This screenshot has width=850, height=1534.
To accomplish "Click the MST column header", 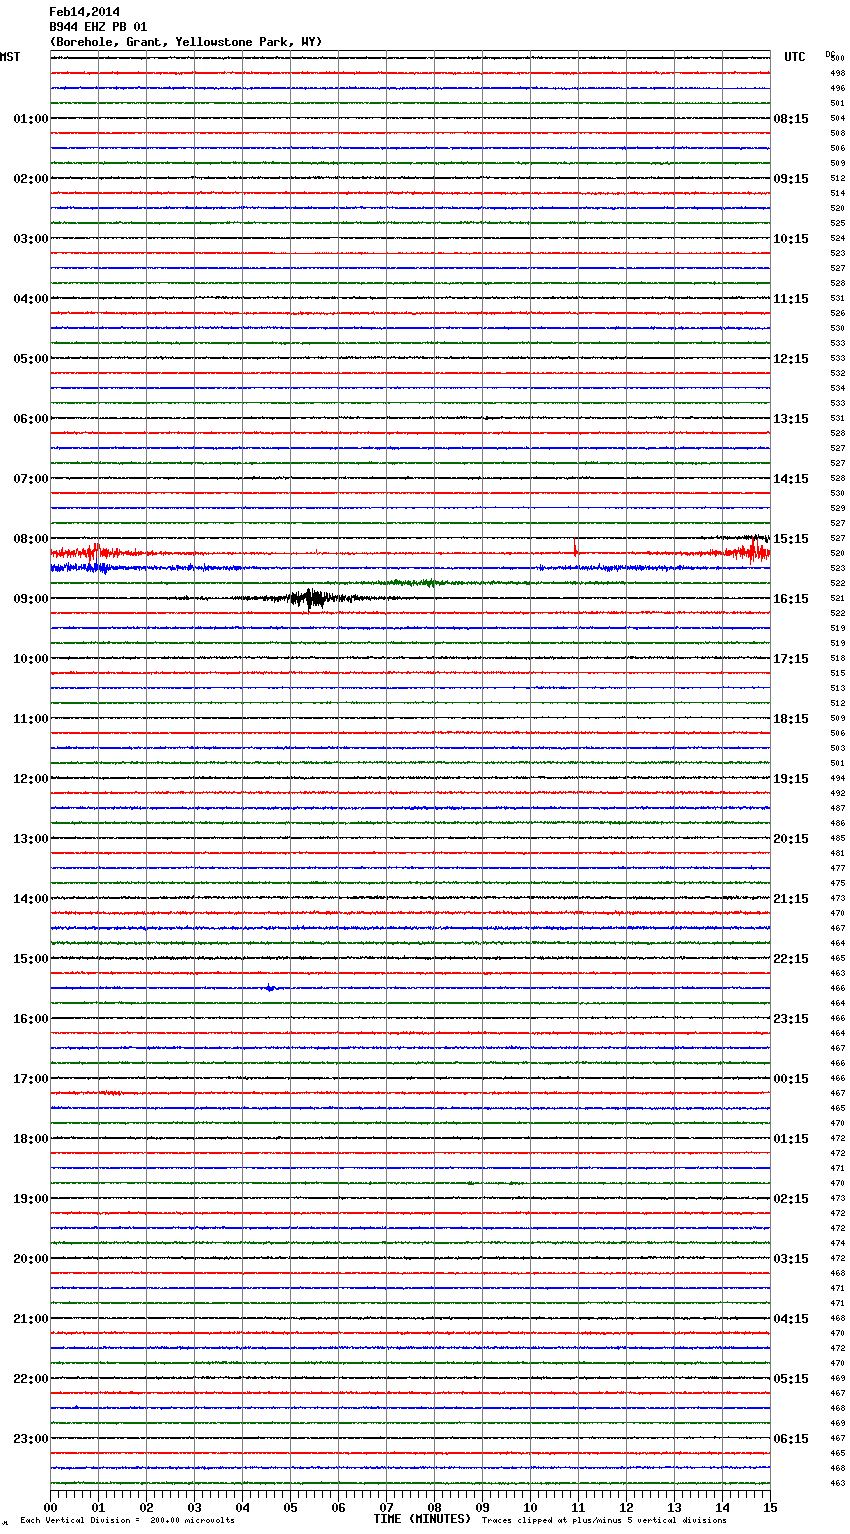I will 10,57.
